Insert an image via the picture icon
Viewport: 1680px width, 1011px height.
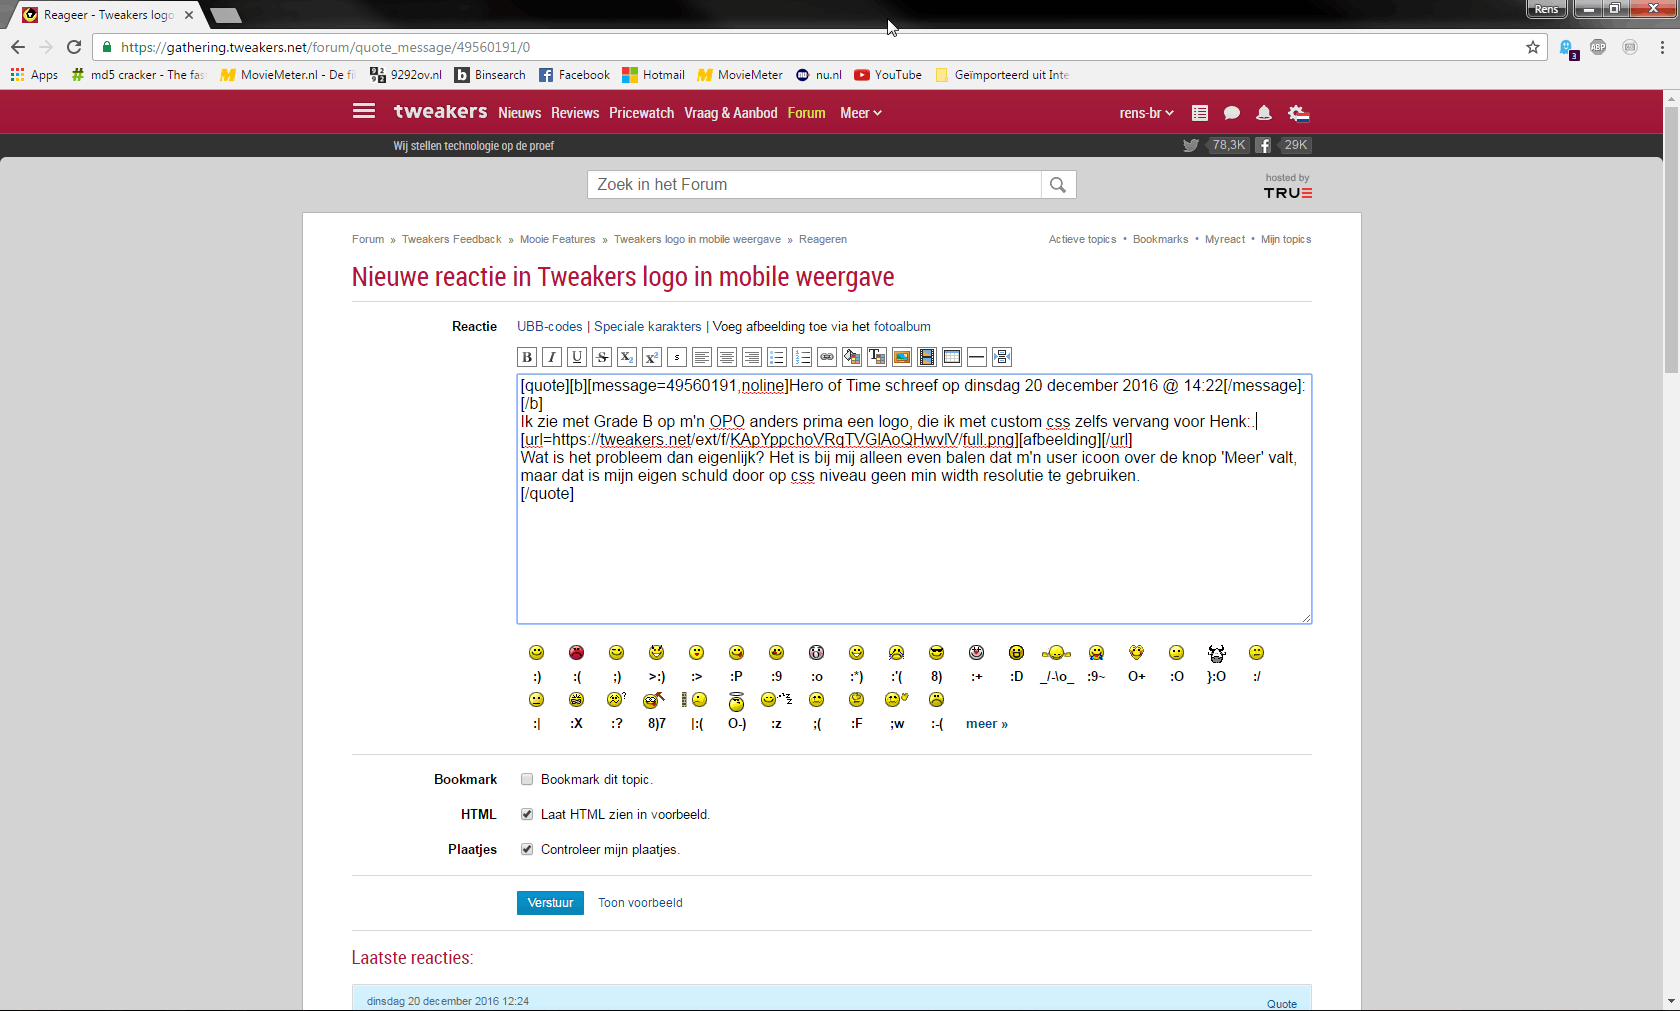tap(902, 357)
